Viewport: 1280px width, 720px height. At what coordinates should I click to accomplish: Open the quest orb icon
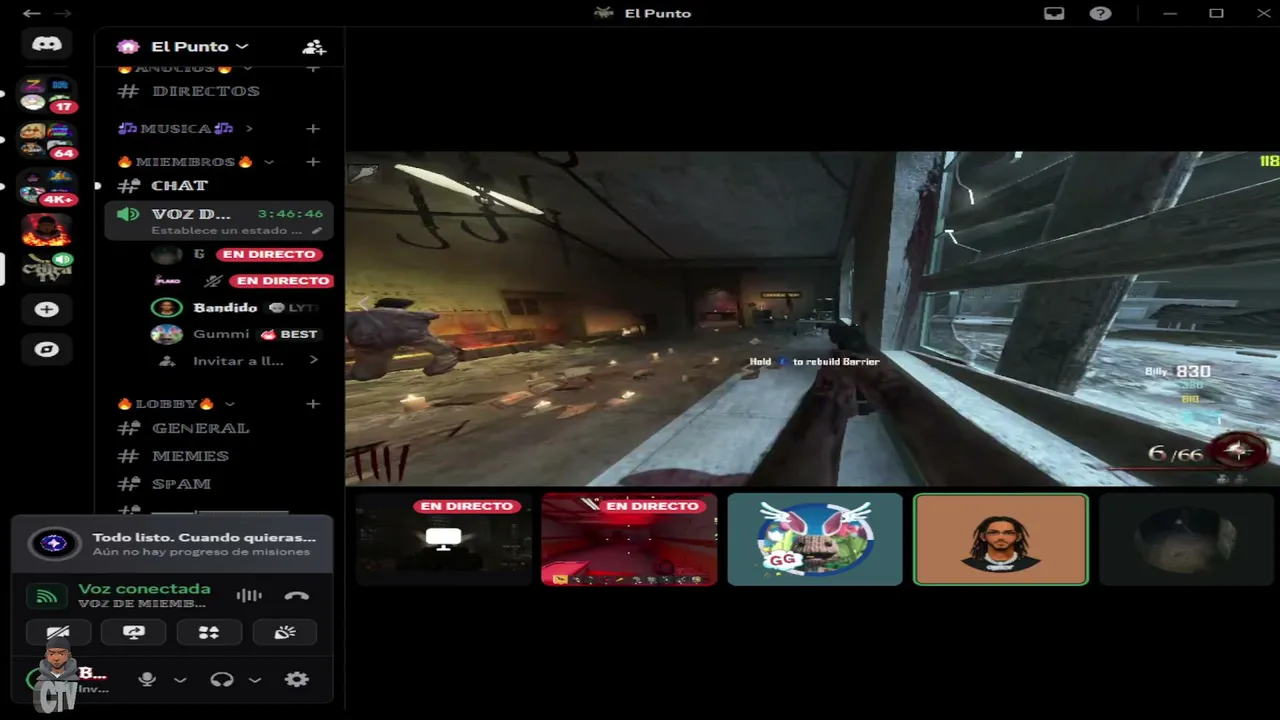tap(54, 544)
